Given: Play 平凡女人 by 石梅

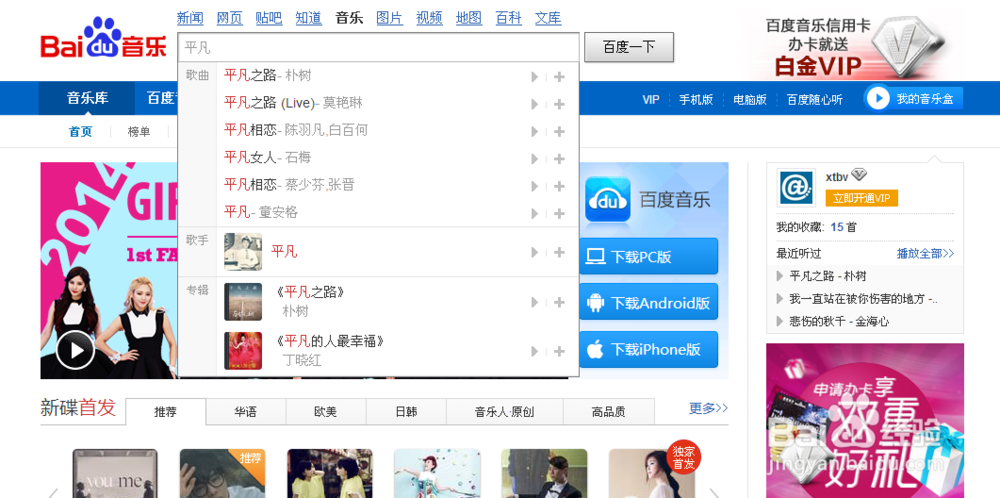Looking at the screenshot, I should coord(534,158).
